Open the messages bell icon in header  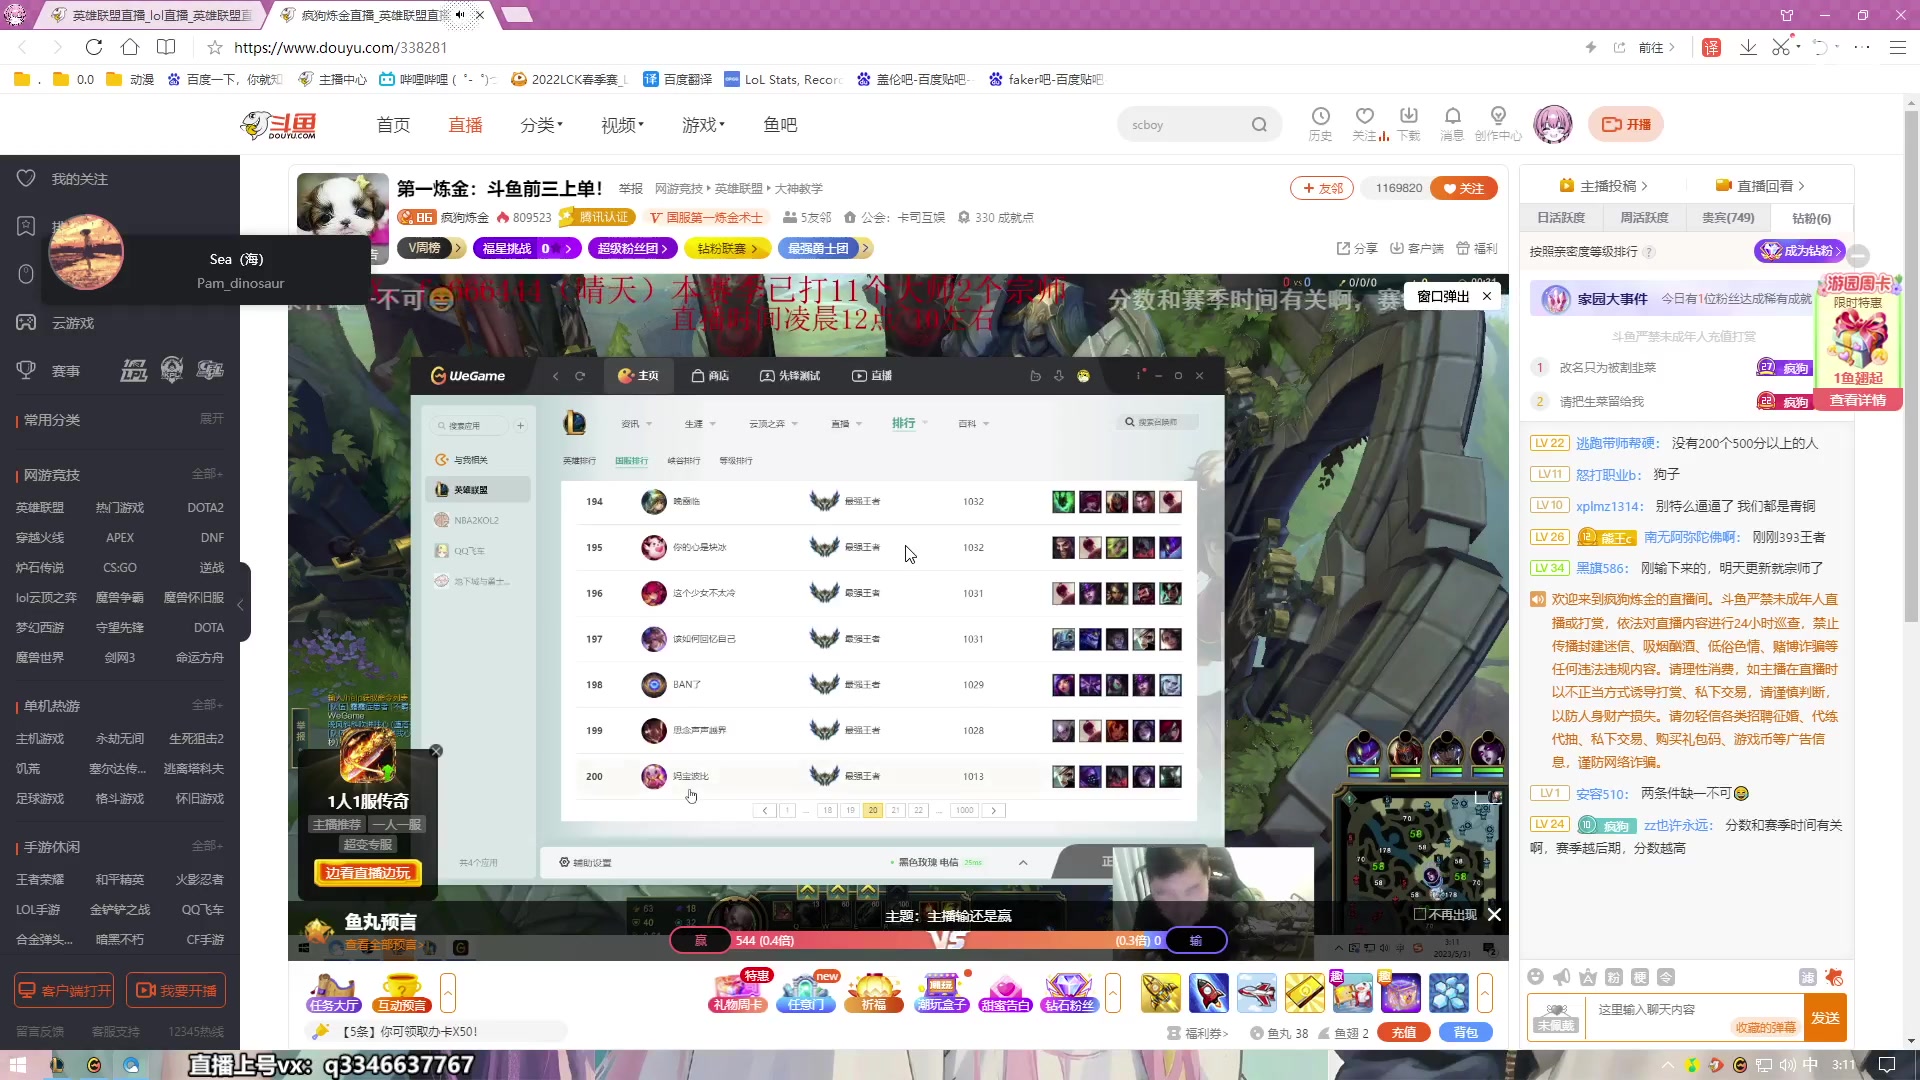1452,117
